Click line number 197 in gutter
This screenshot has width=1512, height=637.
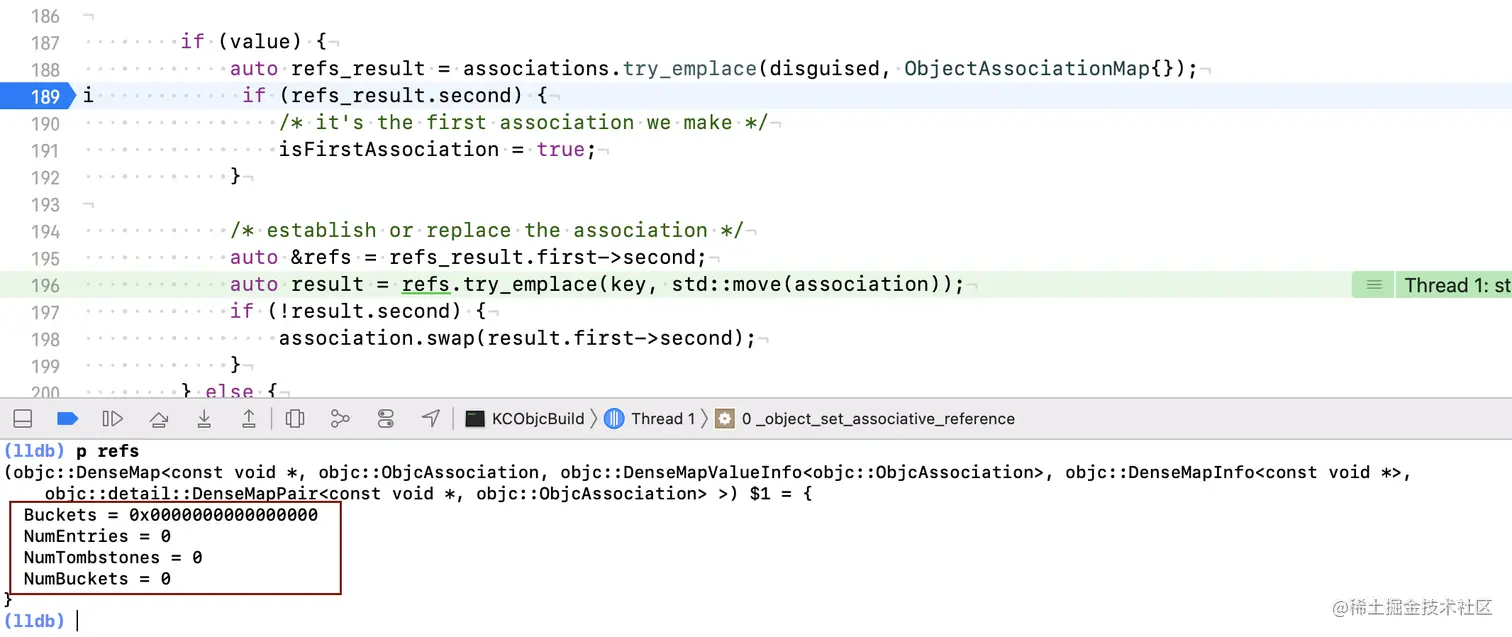point(45,312)
